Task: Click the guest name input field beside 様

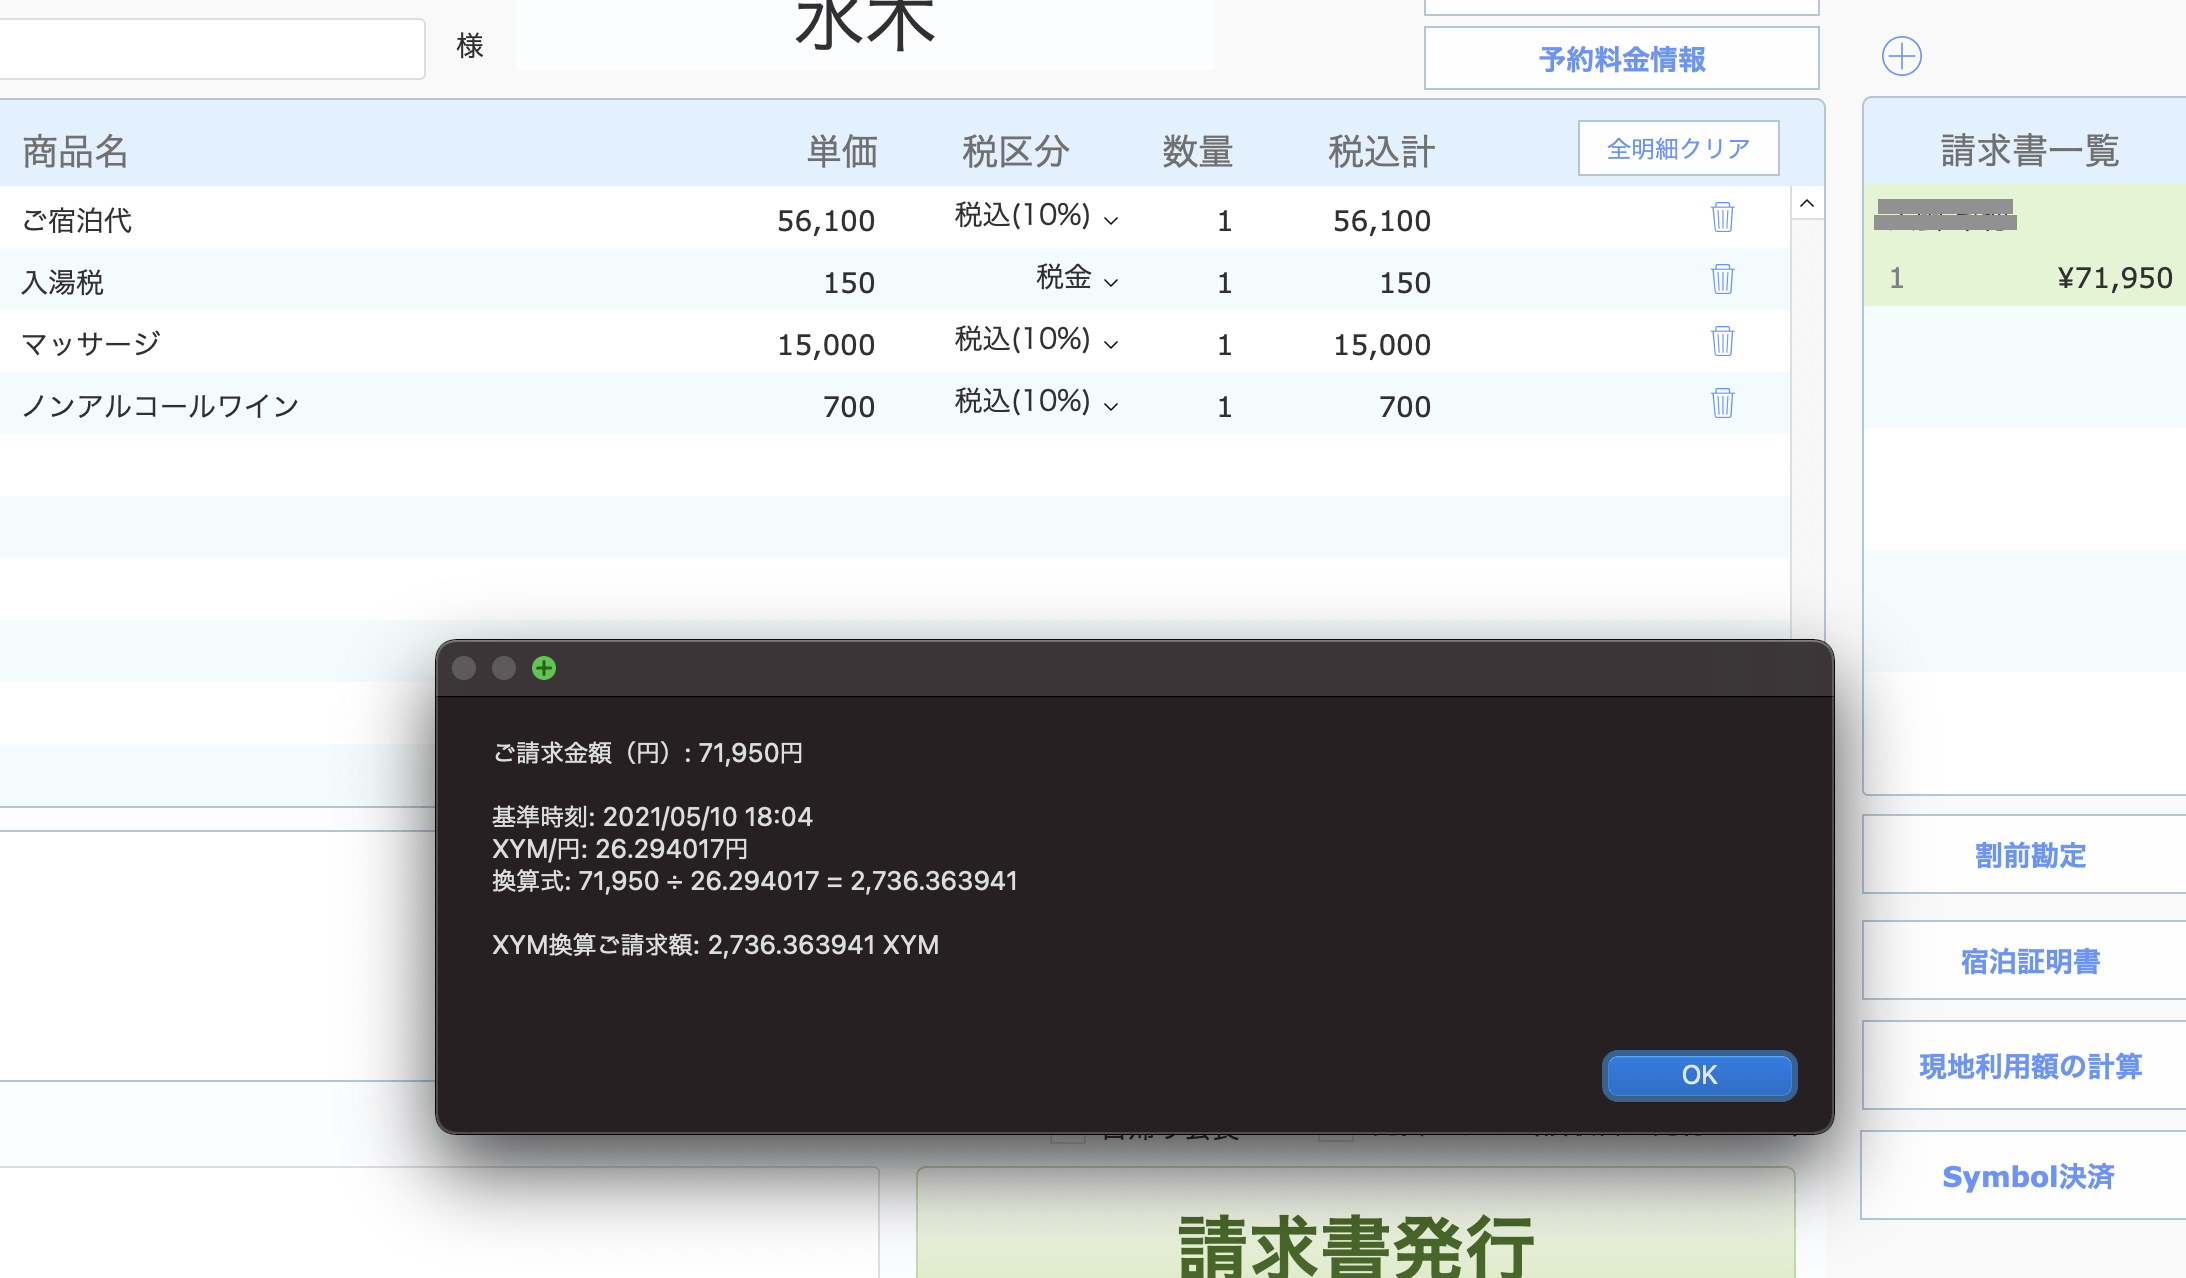Action: (210, 46)
